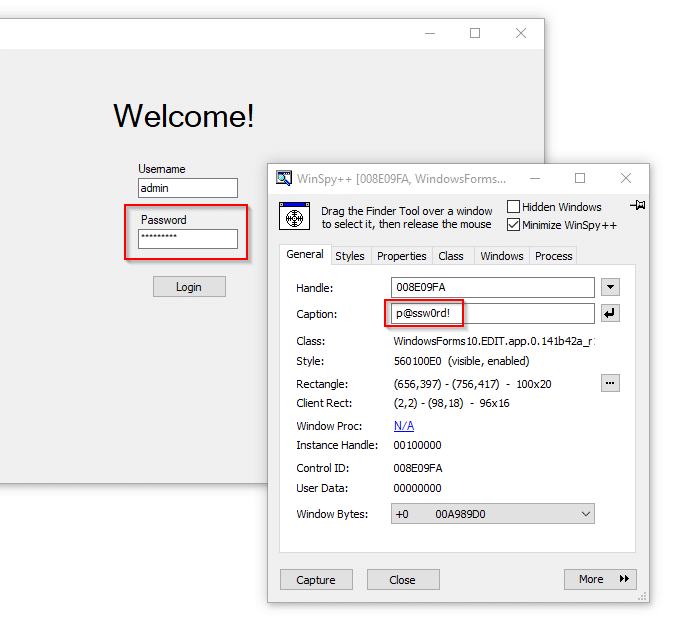Uncheck Minimize WinSpy++ option
The image size is (689, 626).
513,224
